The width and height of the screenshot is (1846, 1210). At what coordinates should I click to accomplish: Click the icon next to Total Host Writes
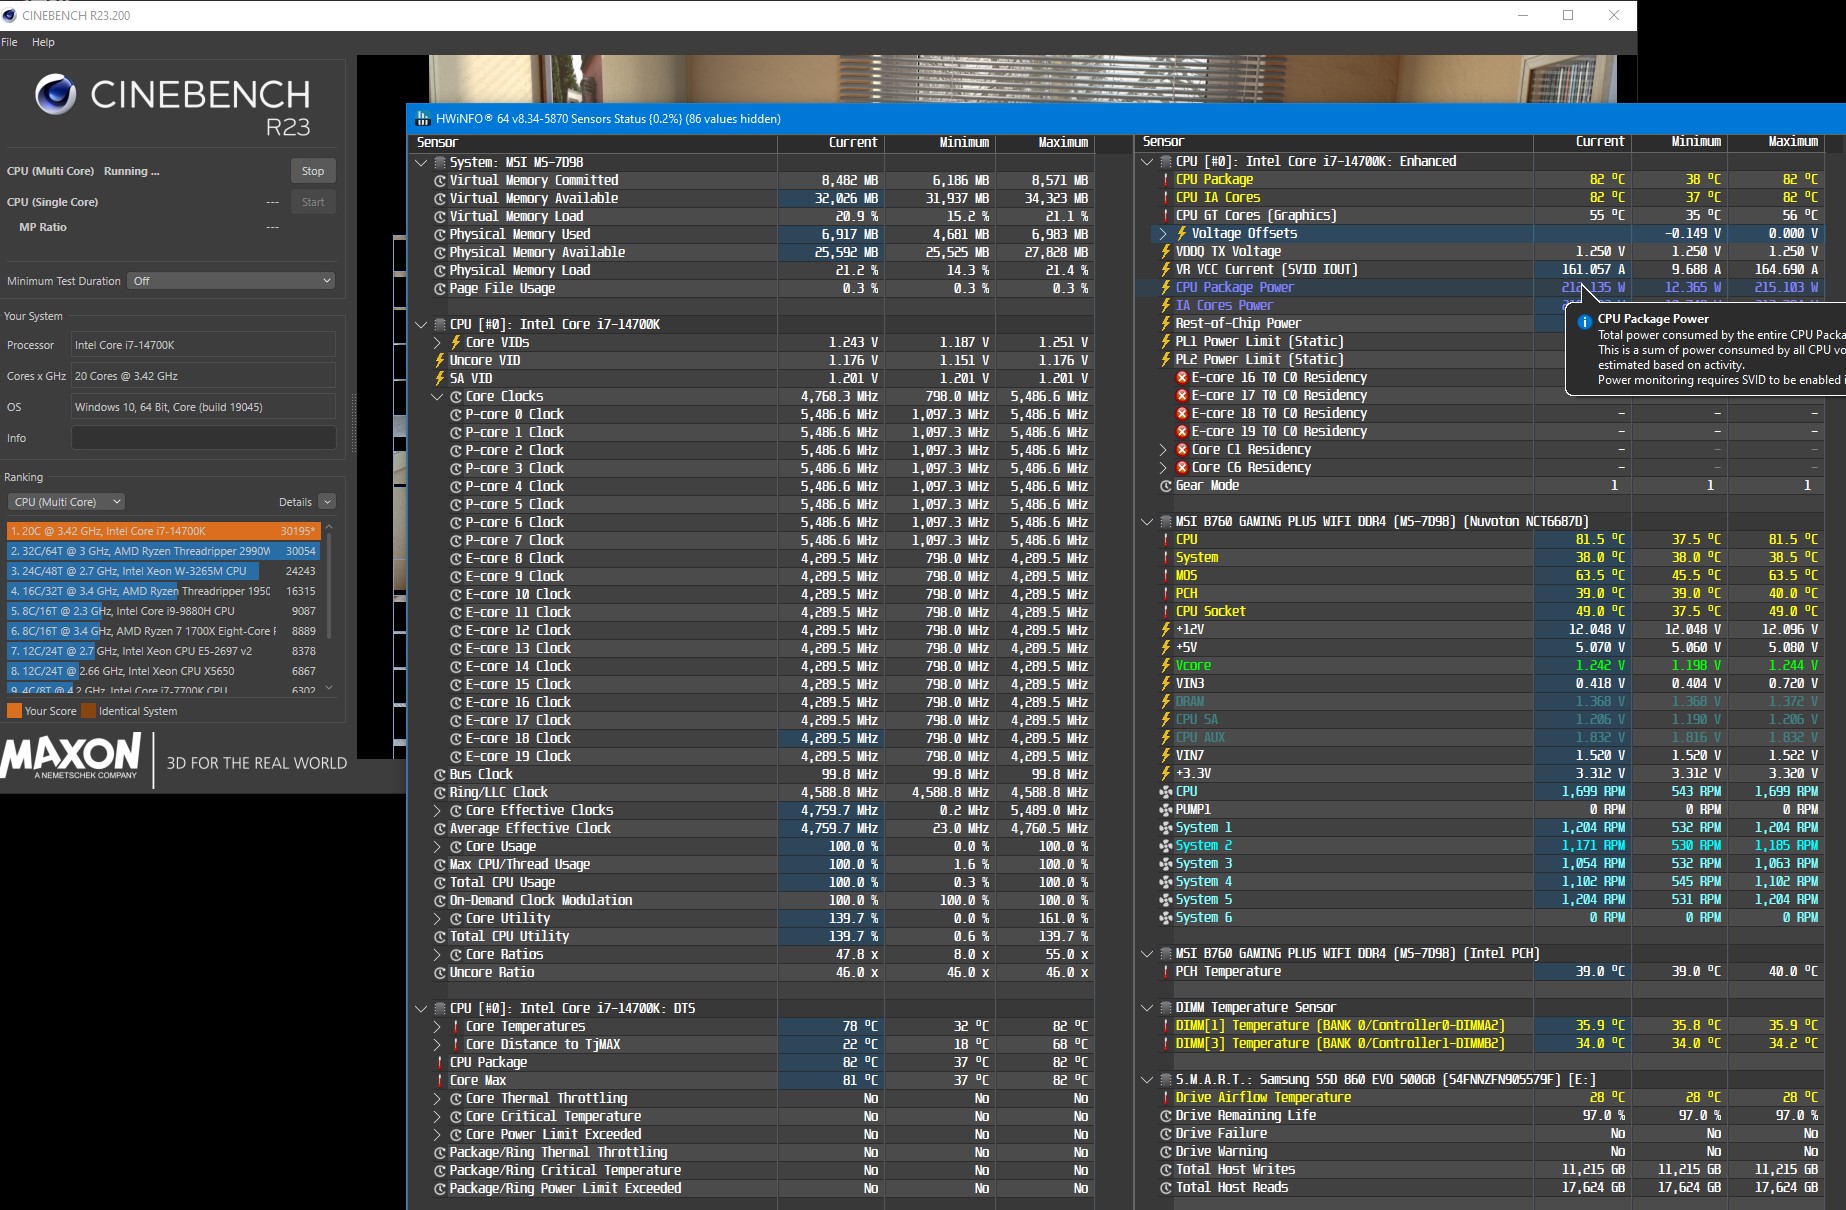coord(1166,1170)
